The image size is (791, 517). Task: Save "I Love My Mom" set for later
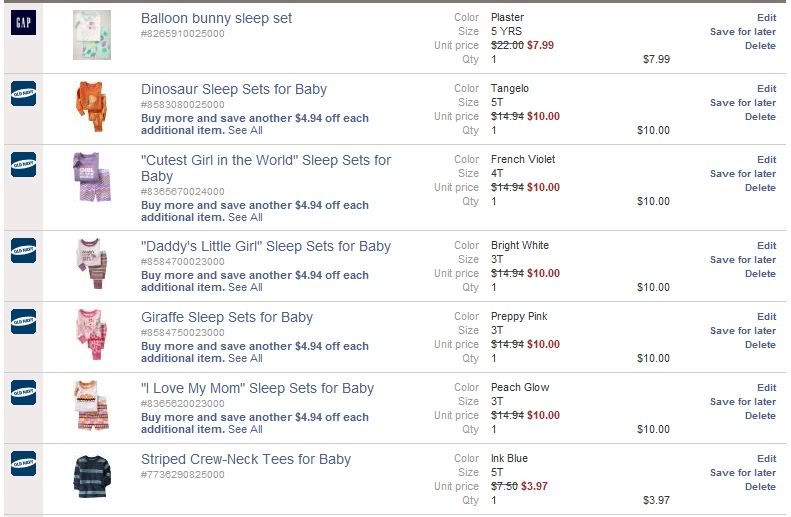(742, 402)
